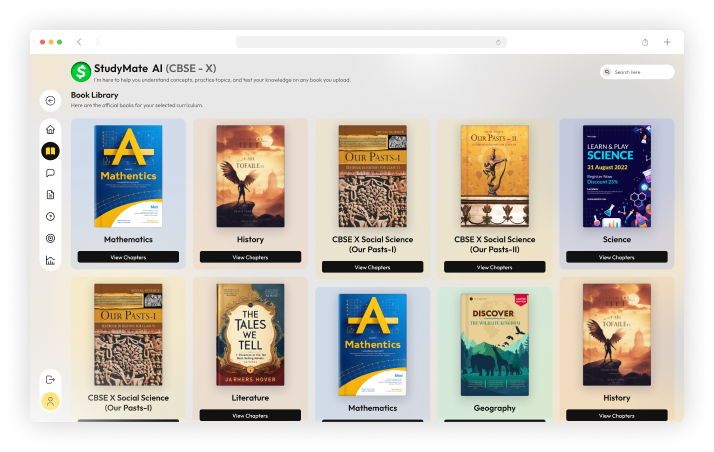Open the yellow user profile avatar
This screenshot has height=452, width=714.
pyautogui.click(x=51, y=401)
